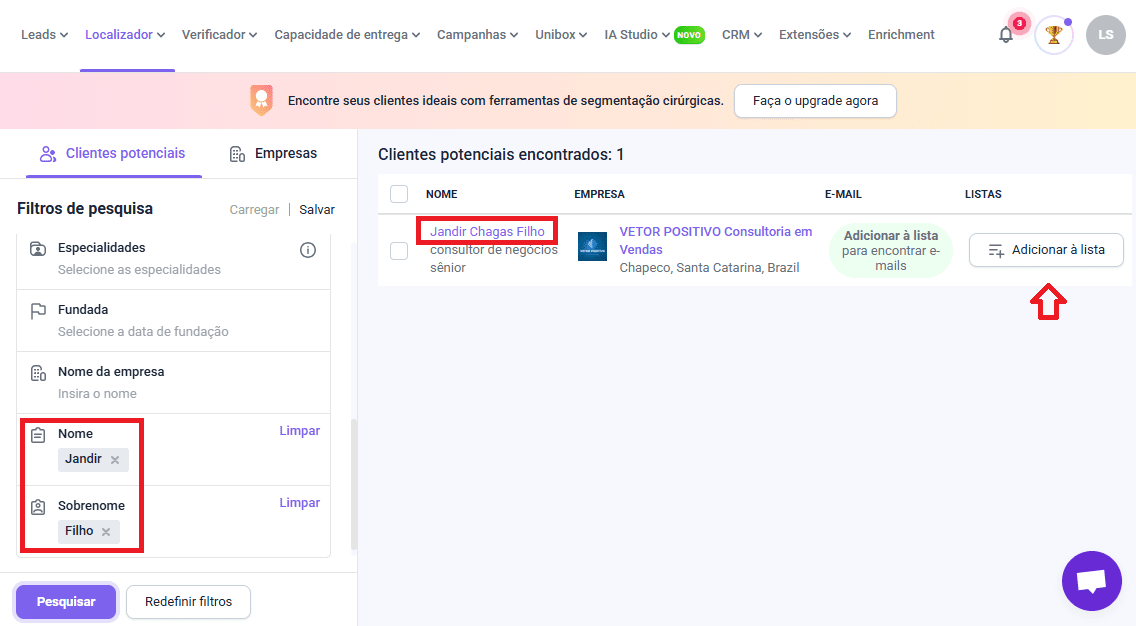Remove the Filho surname filter tag

click(106, 532)
